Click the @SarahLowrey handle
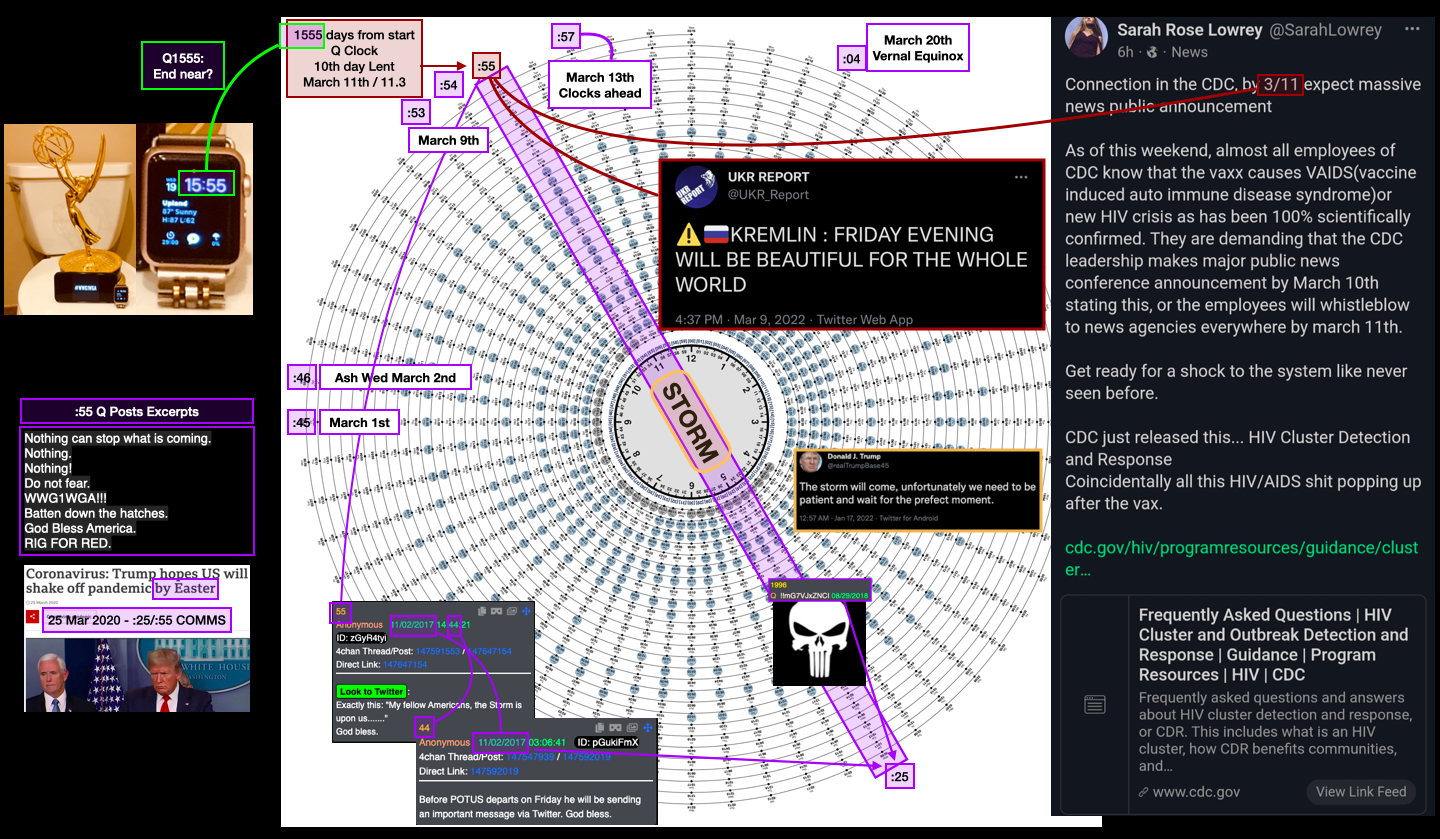 point(1325,30)
